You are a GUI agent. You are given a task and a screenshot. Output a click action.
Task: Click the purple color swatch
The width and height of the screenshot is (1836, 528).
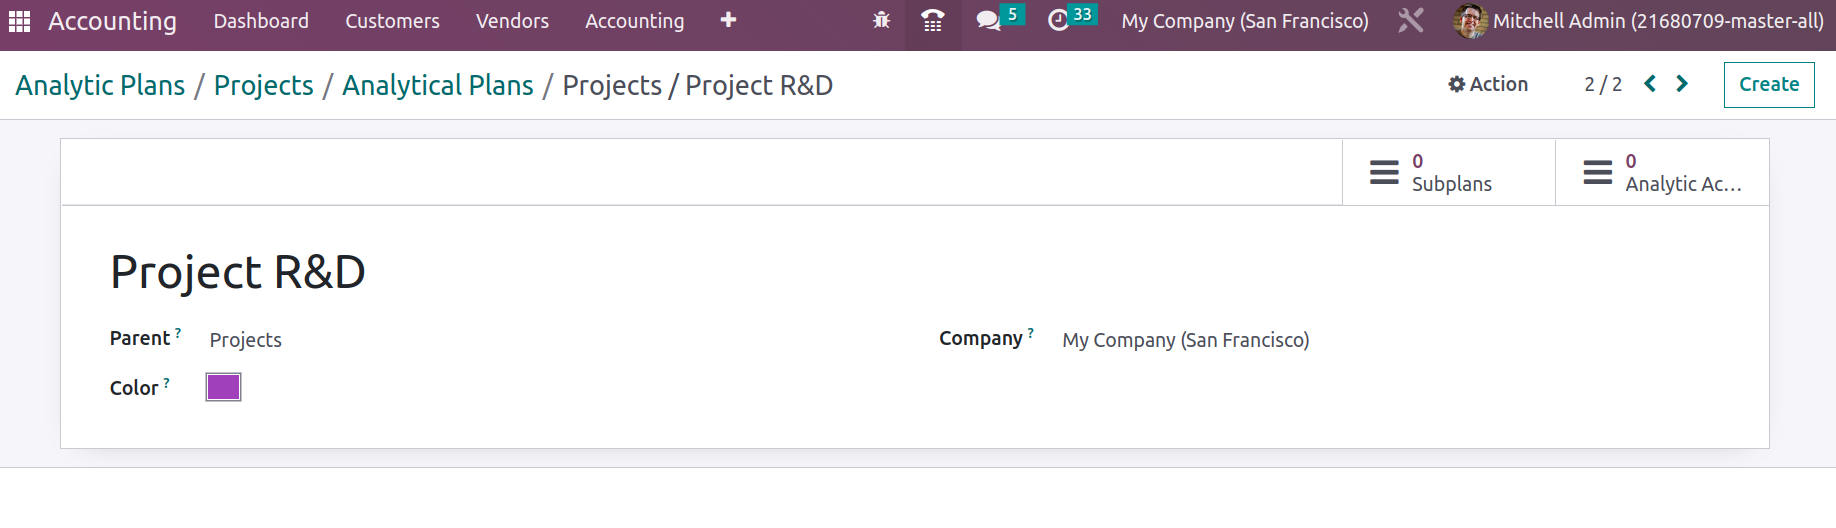click(223, 387)
